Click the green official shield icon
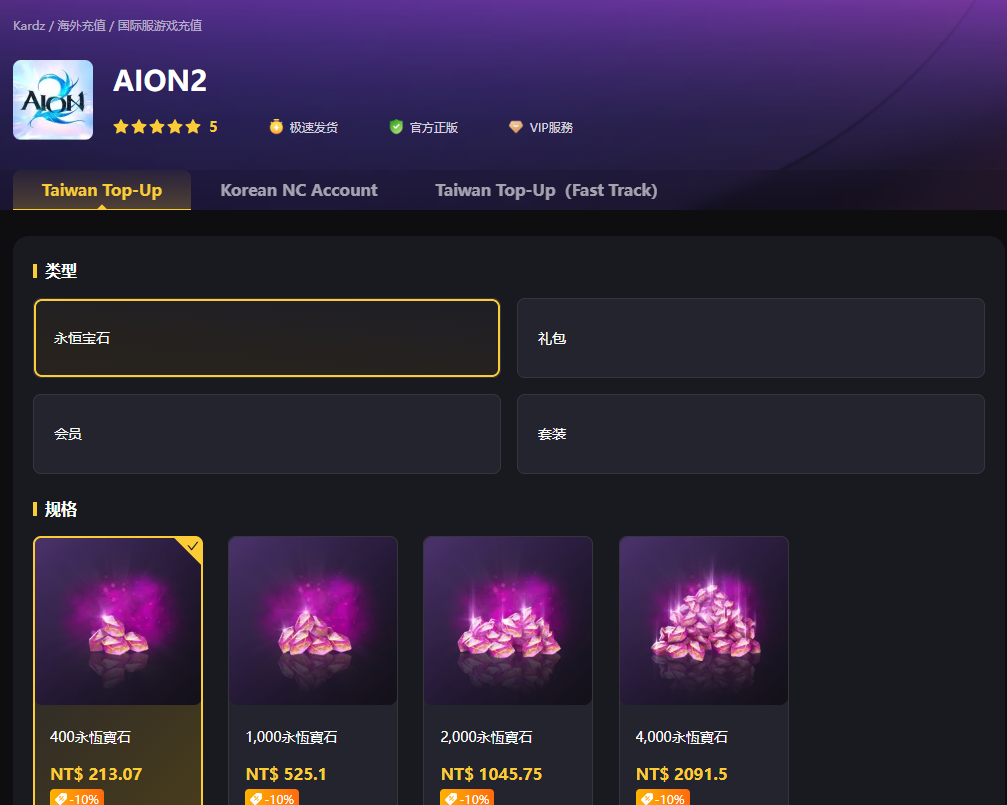The height and width of the screenshot is (805, 1007). [396, 127]
